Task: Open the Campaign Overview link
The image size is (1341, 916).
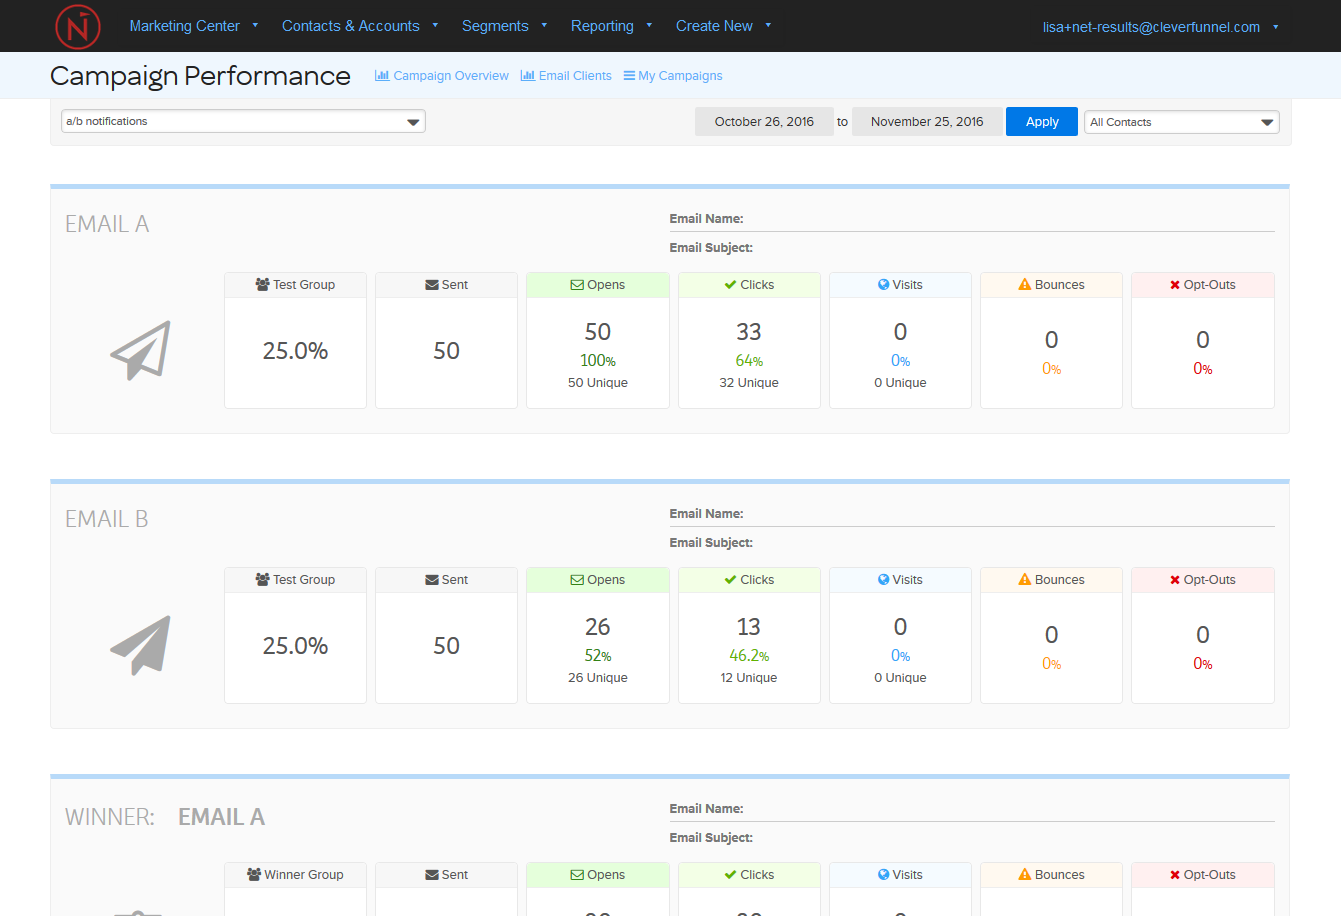Action: click(x=442, y=76)
